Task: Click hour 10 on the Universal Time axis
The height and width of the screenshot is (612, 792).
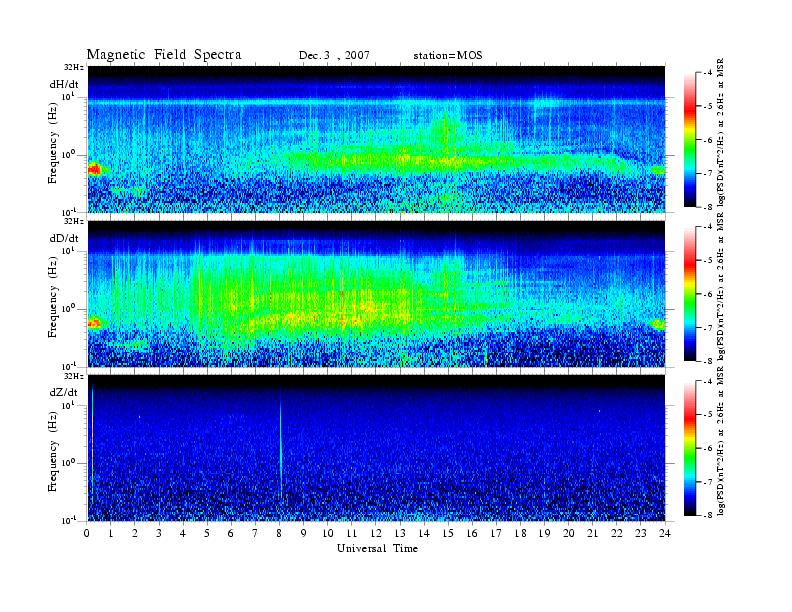Action: coord(328,533)
